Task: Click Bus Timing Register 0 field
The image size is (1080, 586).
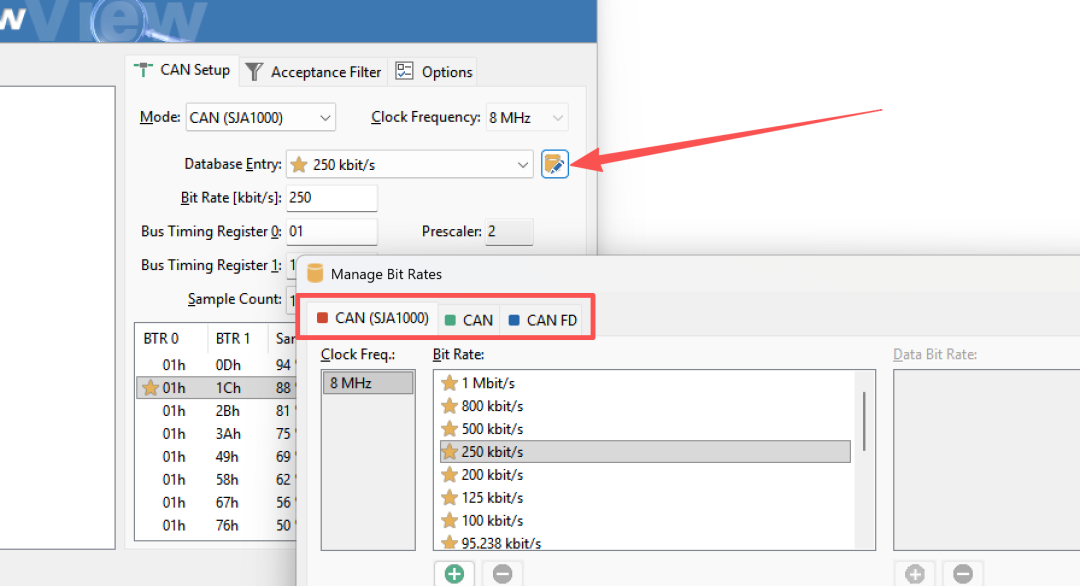Action: (332, 231)
